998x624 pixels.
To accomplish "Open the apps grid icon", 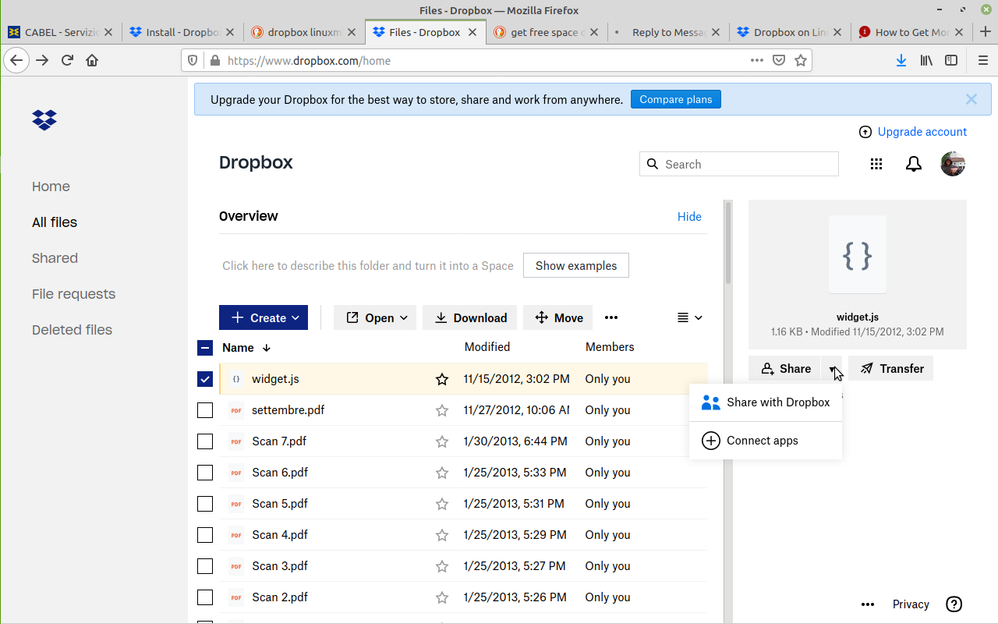I will pyautogui.click(x=876, y=165).
